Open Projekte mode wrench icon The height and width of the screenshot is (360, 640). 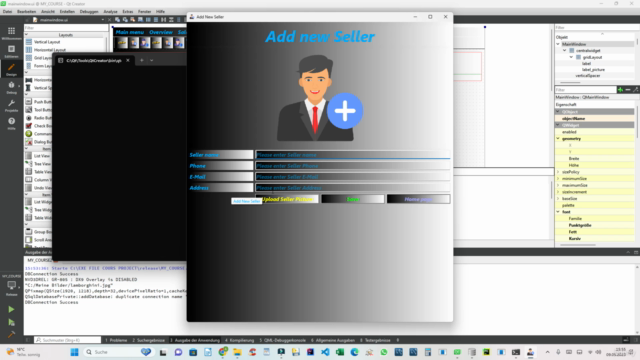pos(11,105)
